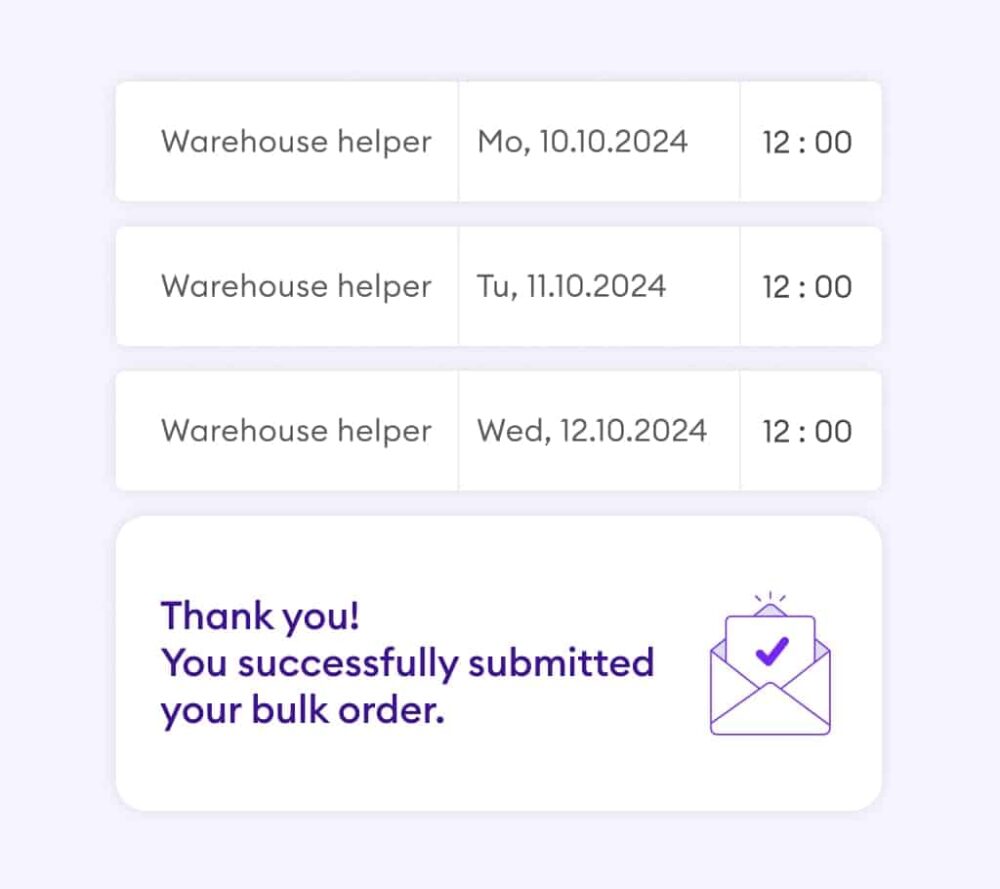Click the sparkle rays above the envelope
The image size is (1000, 889).
pos(770,598)
